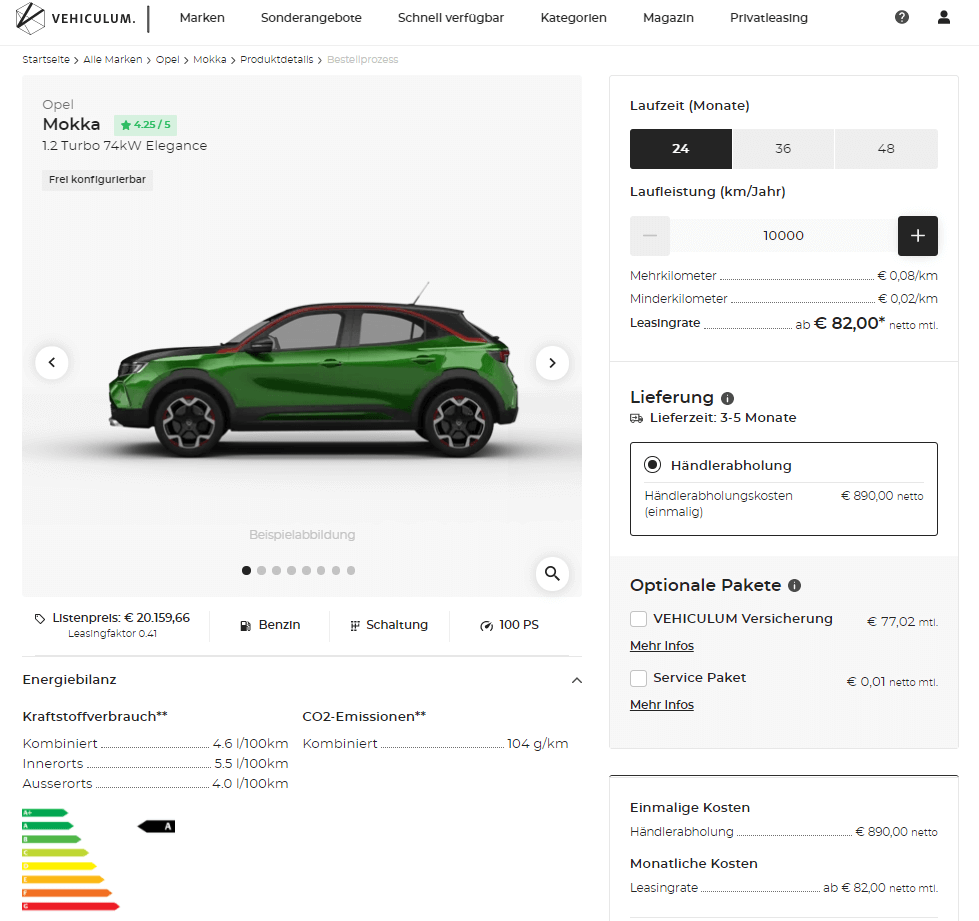This screenshot has width=979, height=921.
Task: Enable the VEHICULUM Versicherung checkbox
Action: click(638, 619)
